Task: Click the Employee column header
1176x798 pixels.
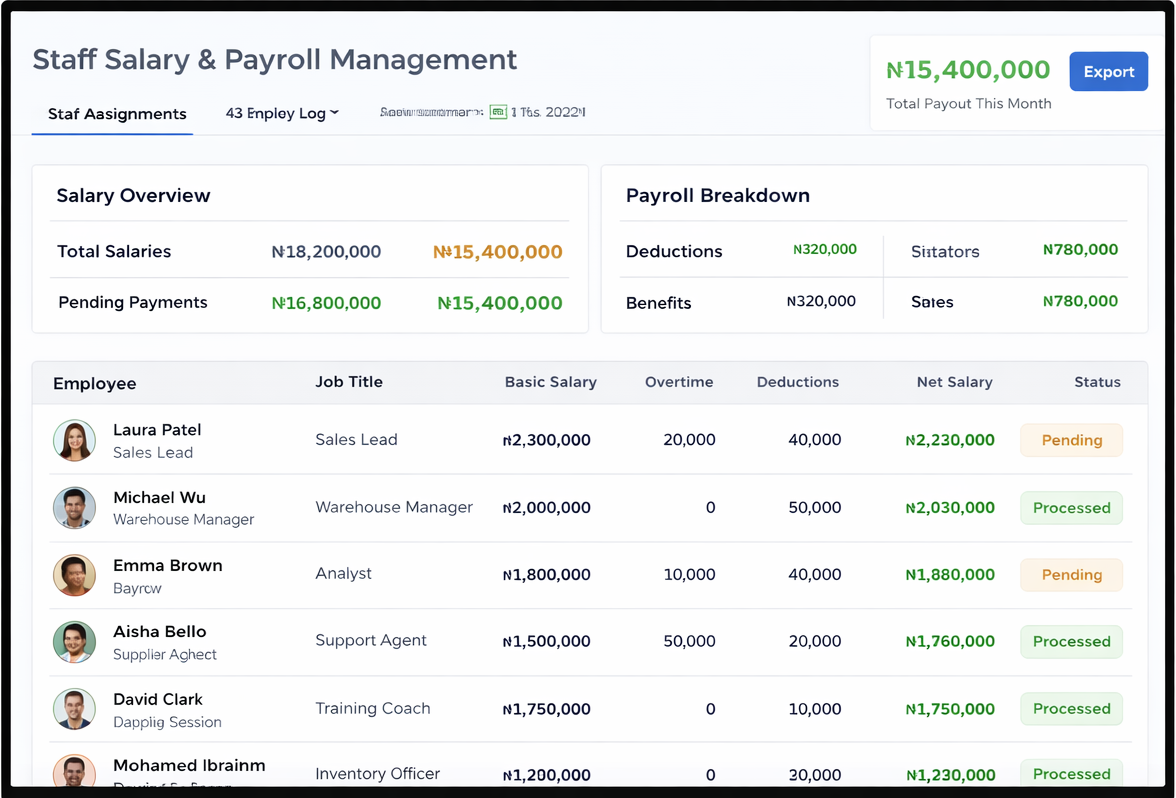Action: tap(95, 383)
